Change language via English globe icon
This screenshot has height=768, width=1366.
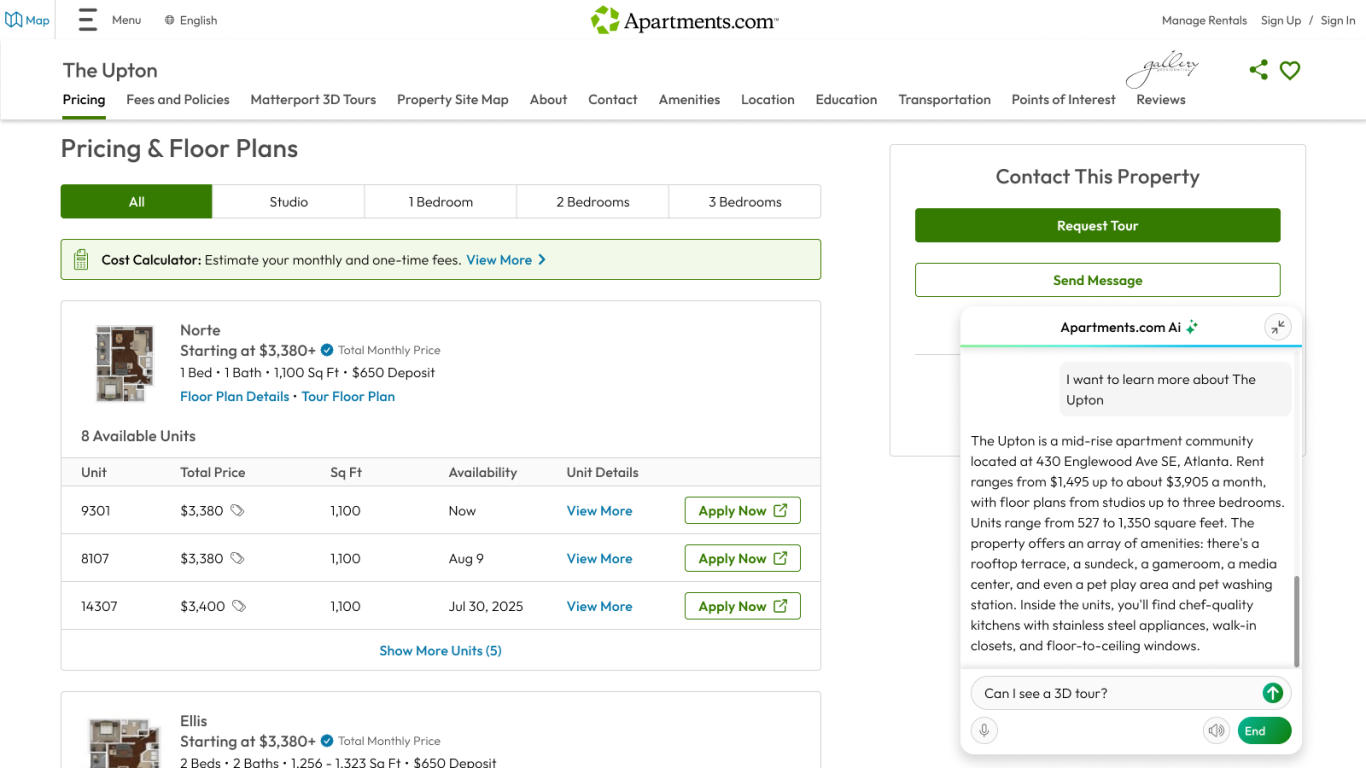click(x=169, y=20)
